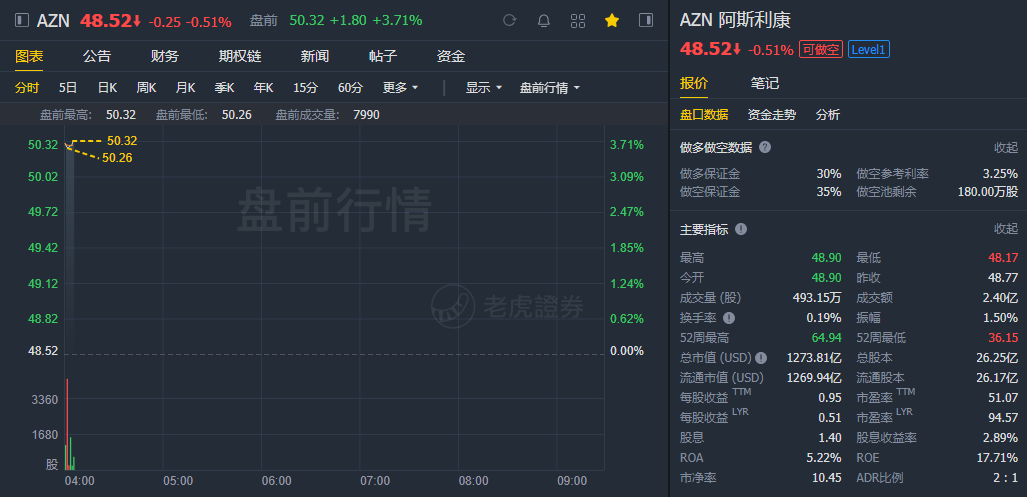The image size is (1027, 497).
Task: Toggle the right sidebar panel icon
Action: [x=646, y=20]
